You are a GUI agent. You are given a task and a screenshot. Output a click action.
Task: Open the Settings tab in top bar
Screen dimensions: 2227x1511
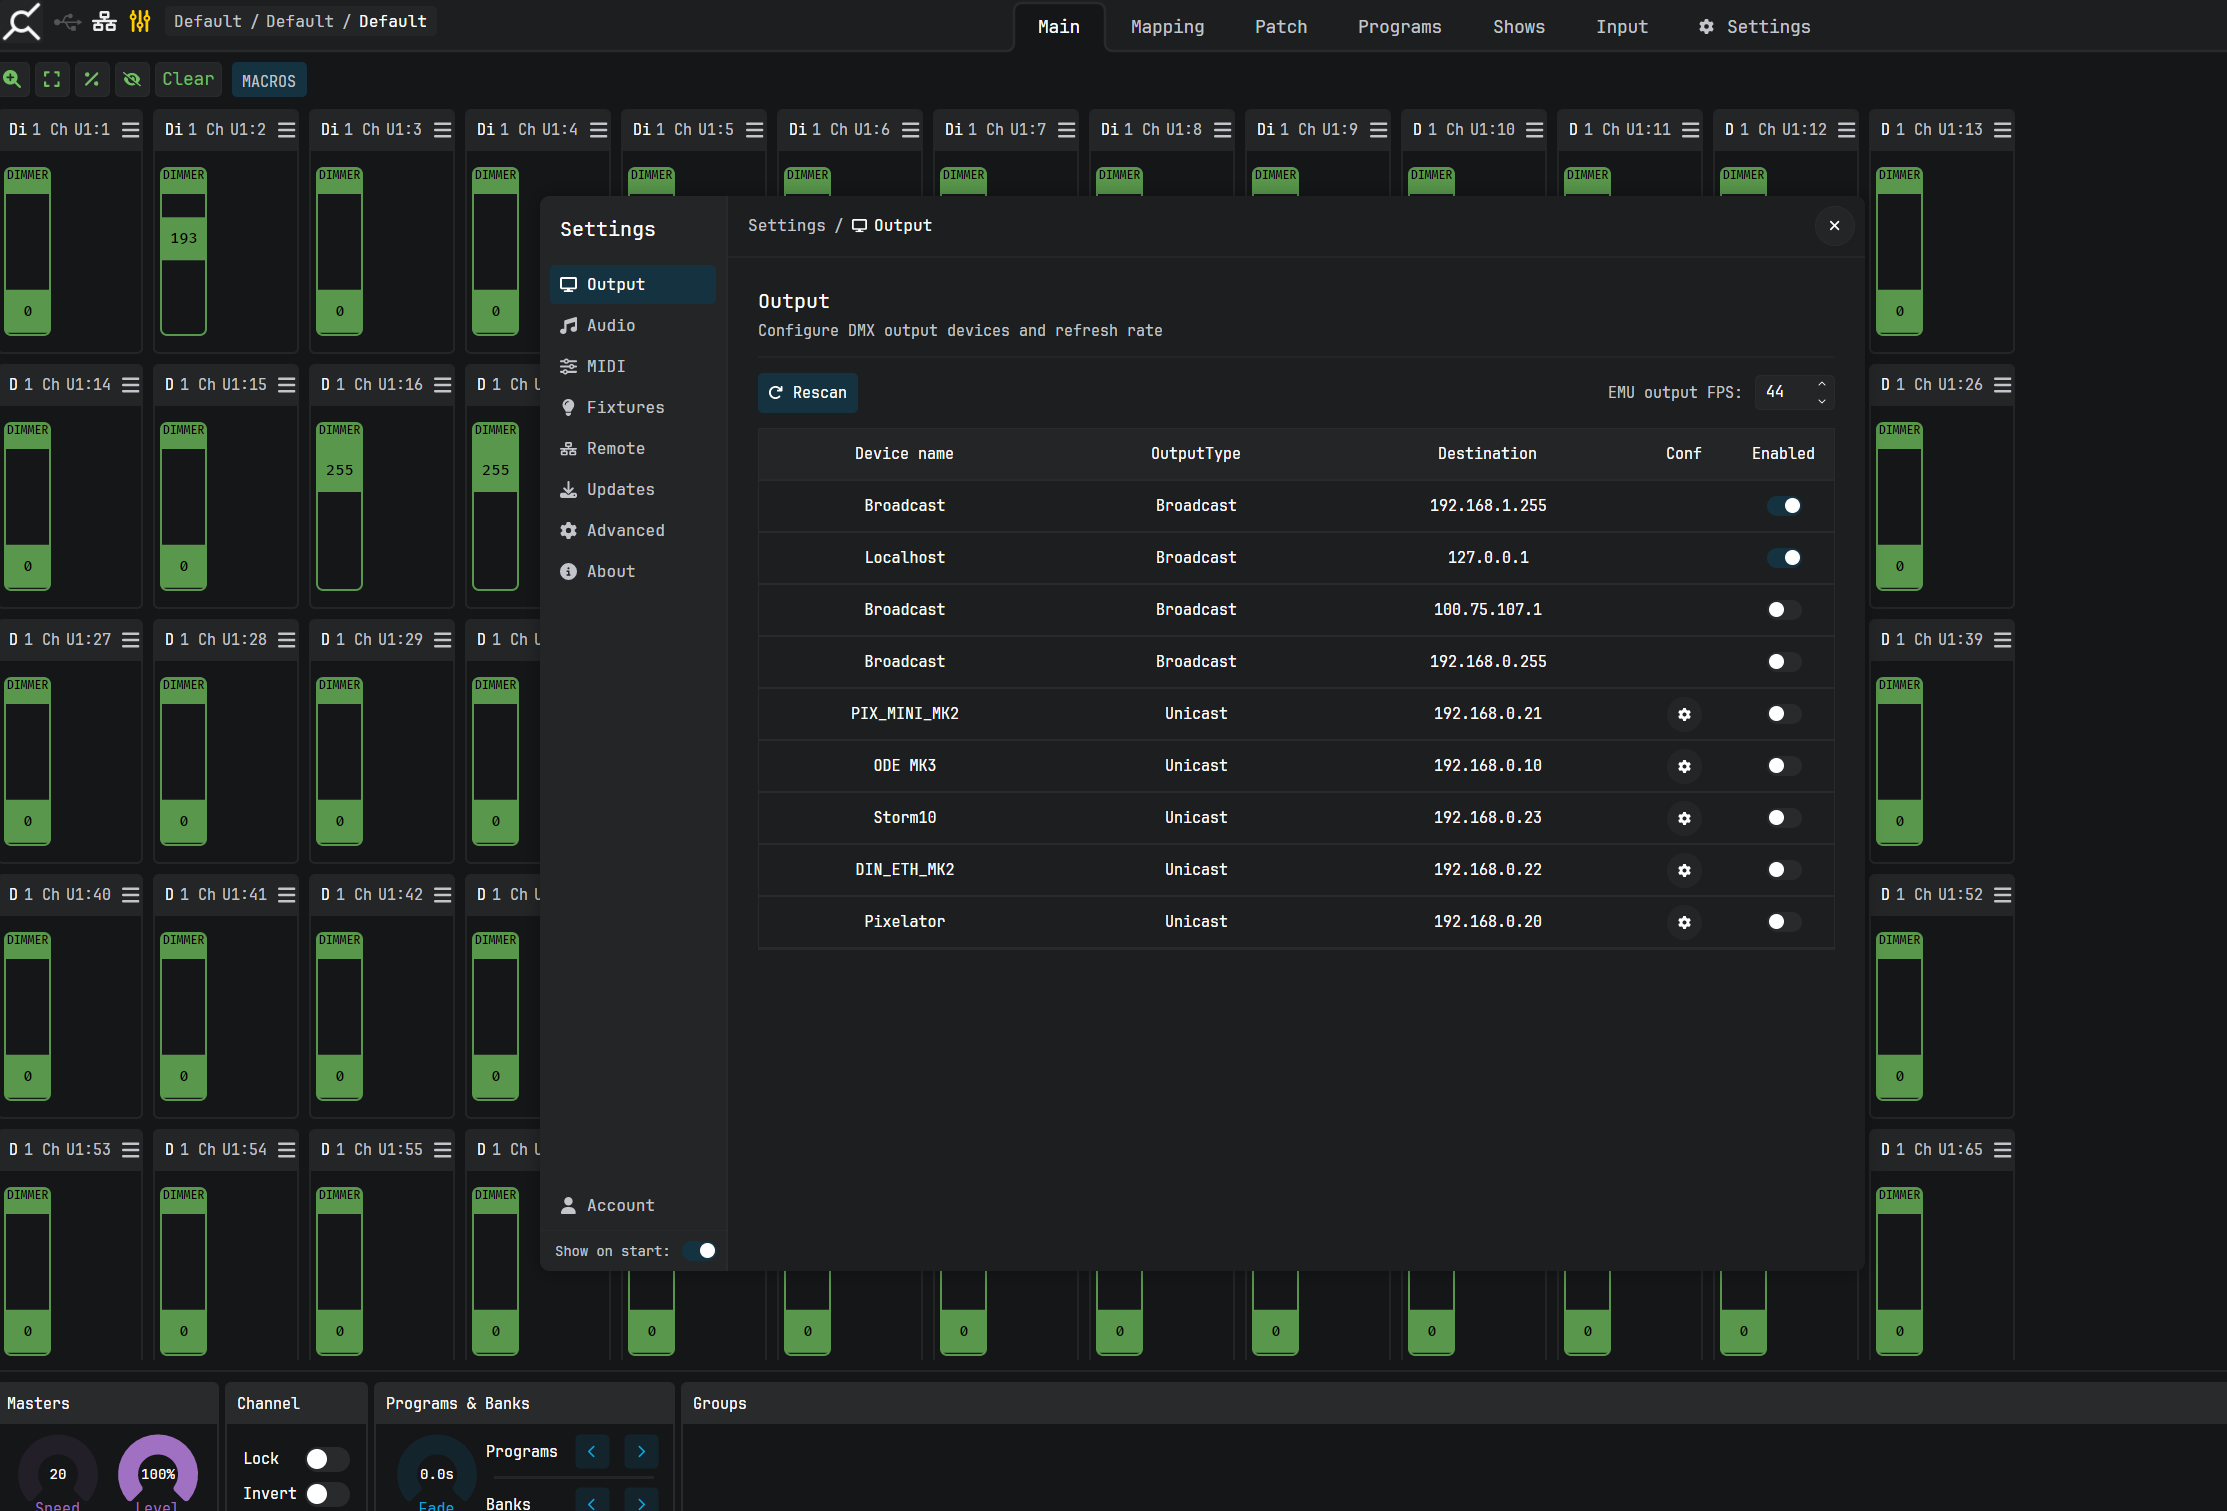click(x=1755, y=27)
